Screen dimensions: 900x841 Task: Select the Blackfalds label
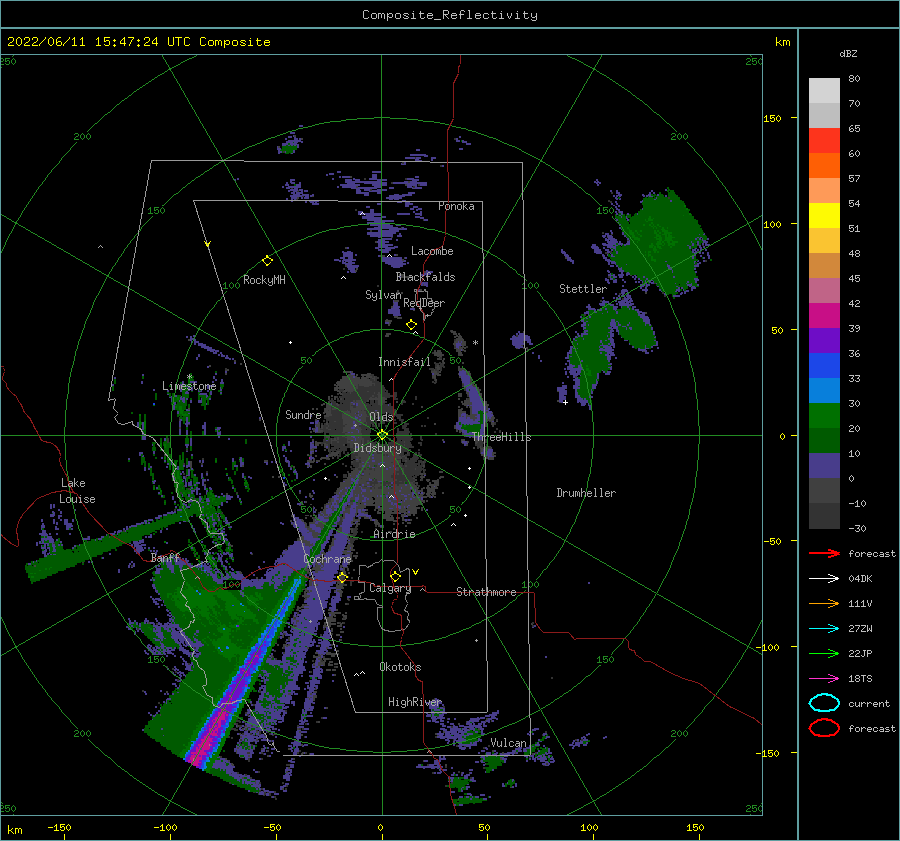point(425,277)
